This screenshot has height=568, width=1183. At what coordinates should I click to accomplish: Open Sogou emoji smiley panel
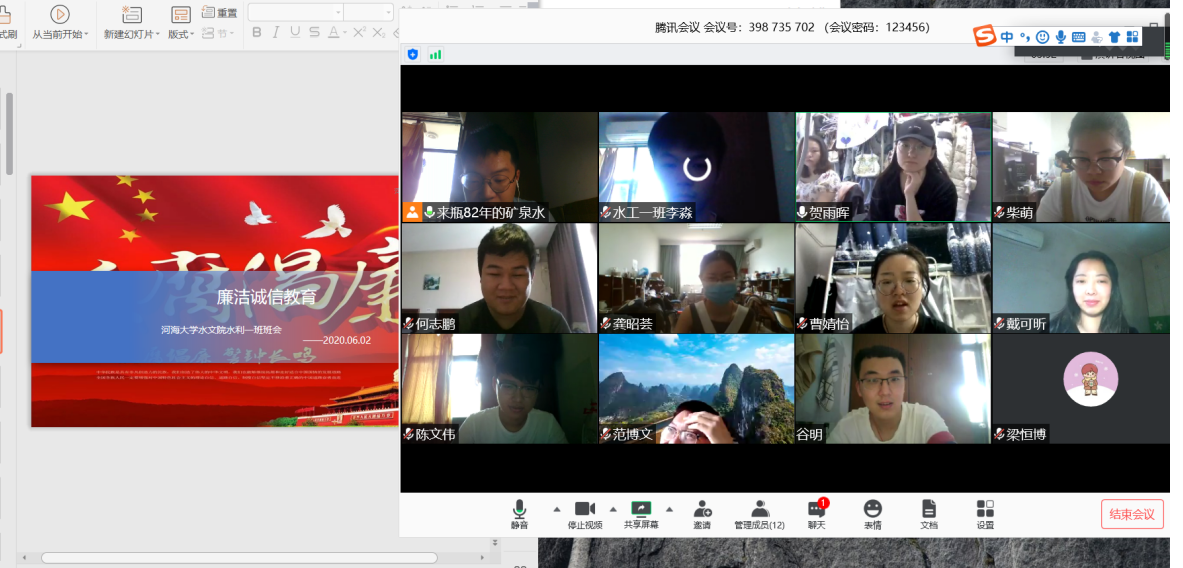[1043, 36]
